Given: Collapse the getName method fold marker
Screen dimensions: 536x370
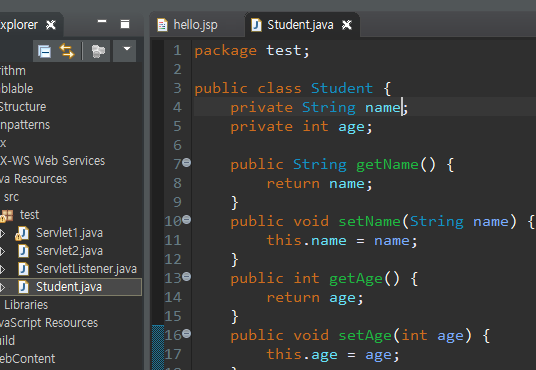Looking at the screenshot, I should tap(186, 162).
